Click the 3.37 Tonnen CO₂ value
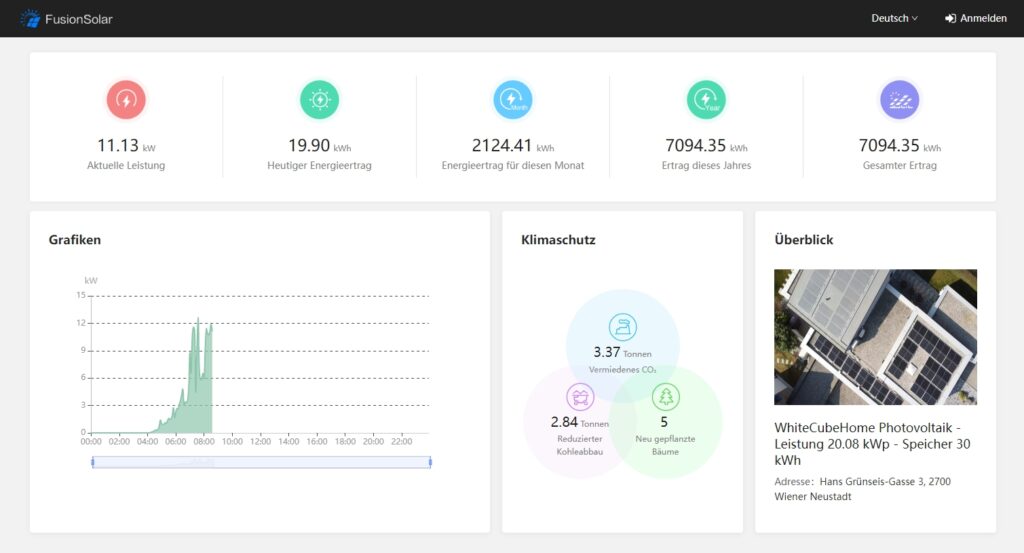 coord(622,353)
